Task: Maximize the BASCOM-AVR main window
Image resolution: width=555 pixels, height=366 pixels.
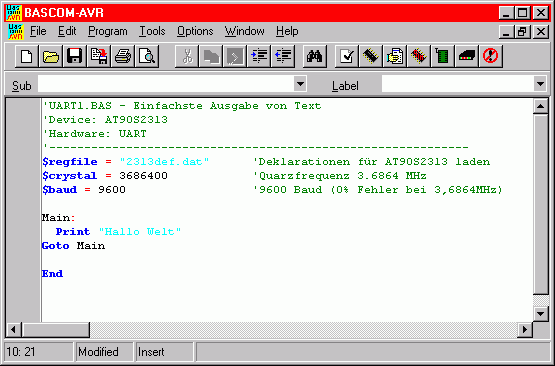Action: pyautogui.click(x=523, y=13)
